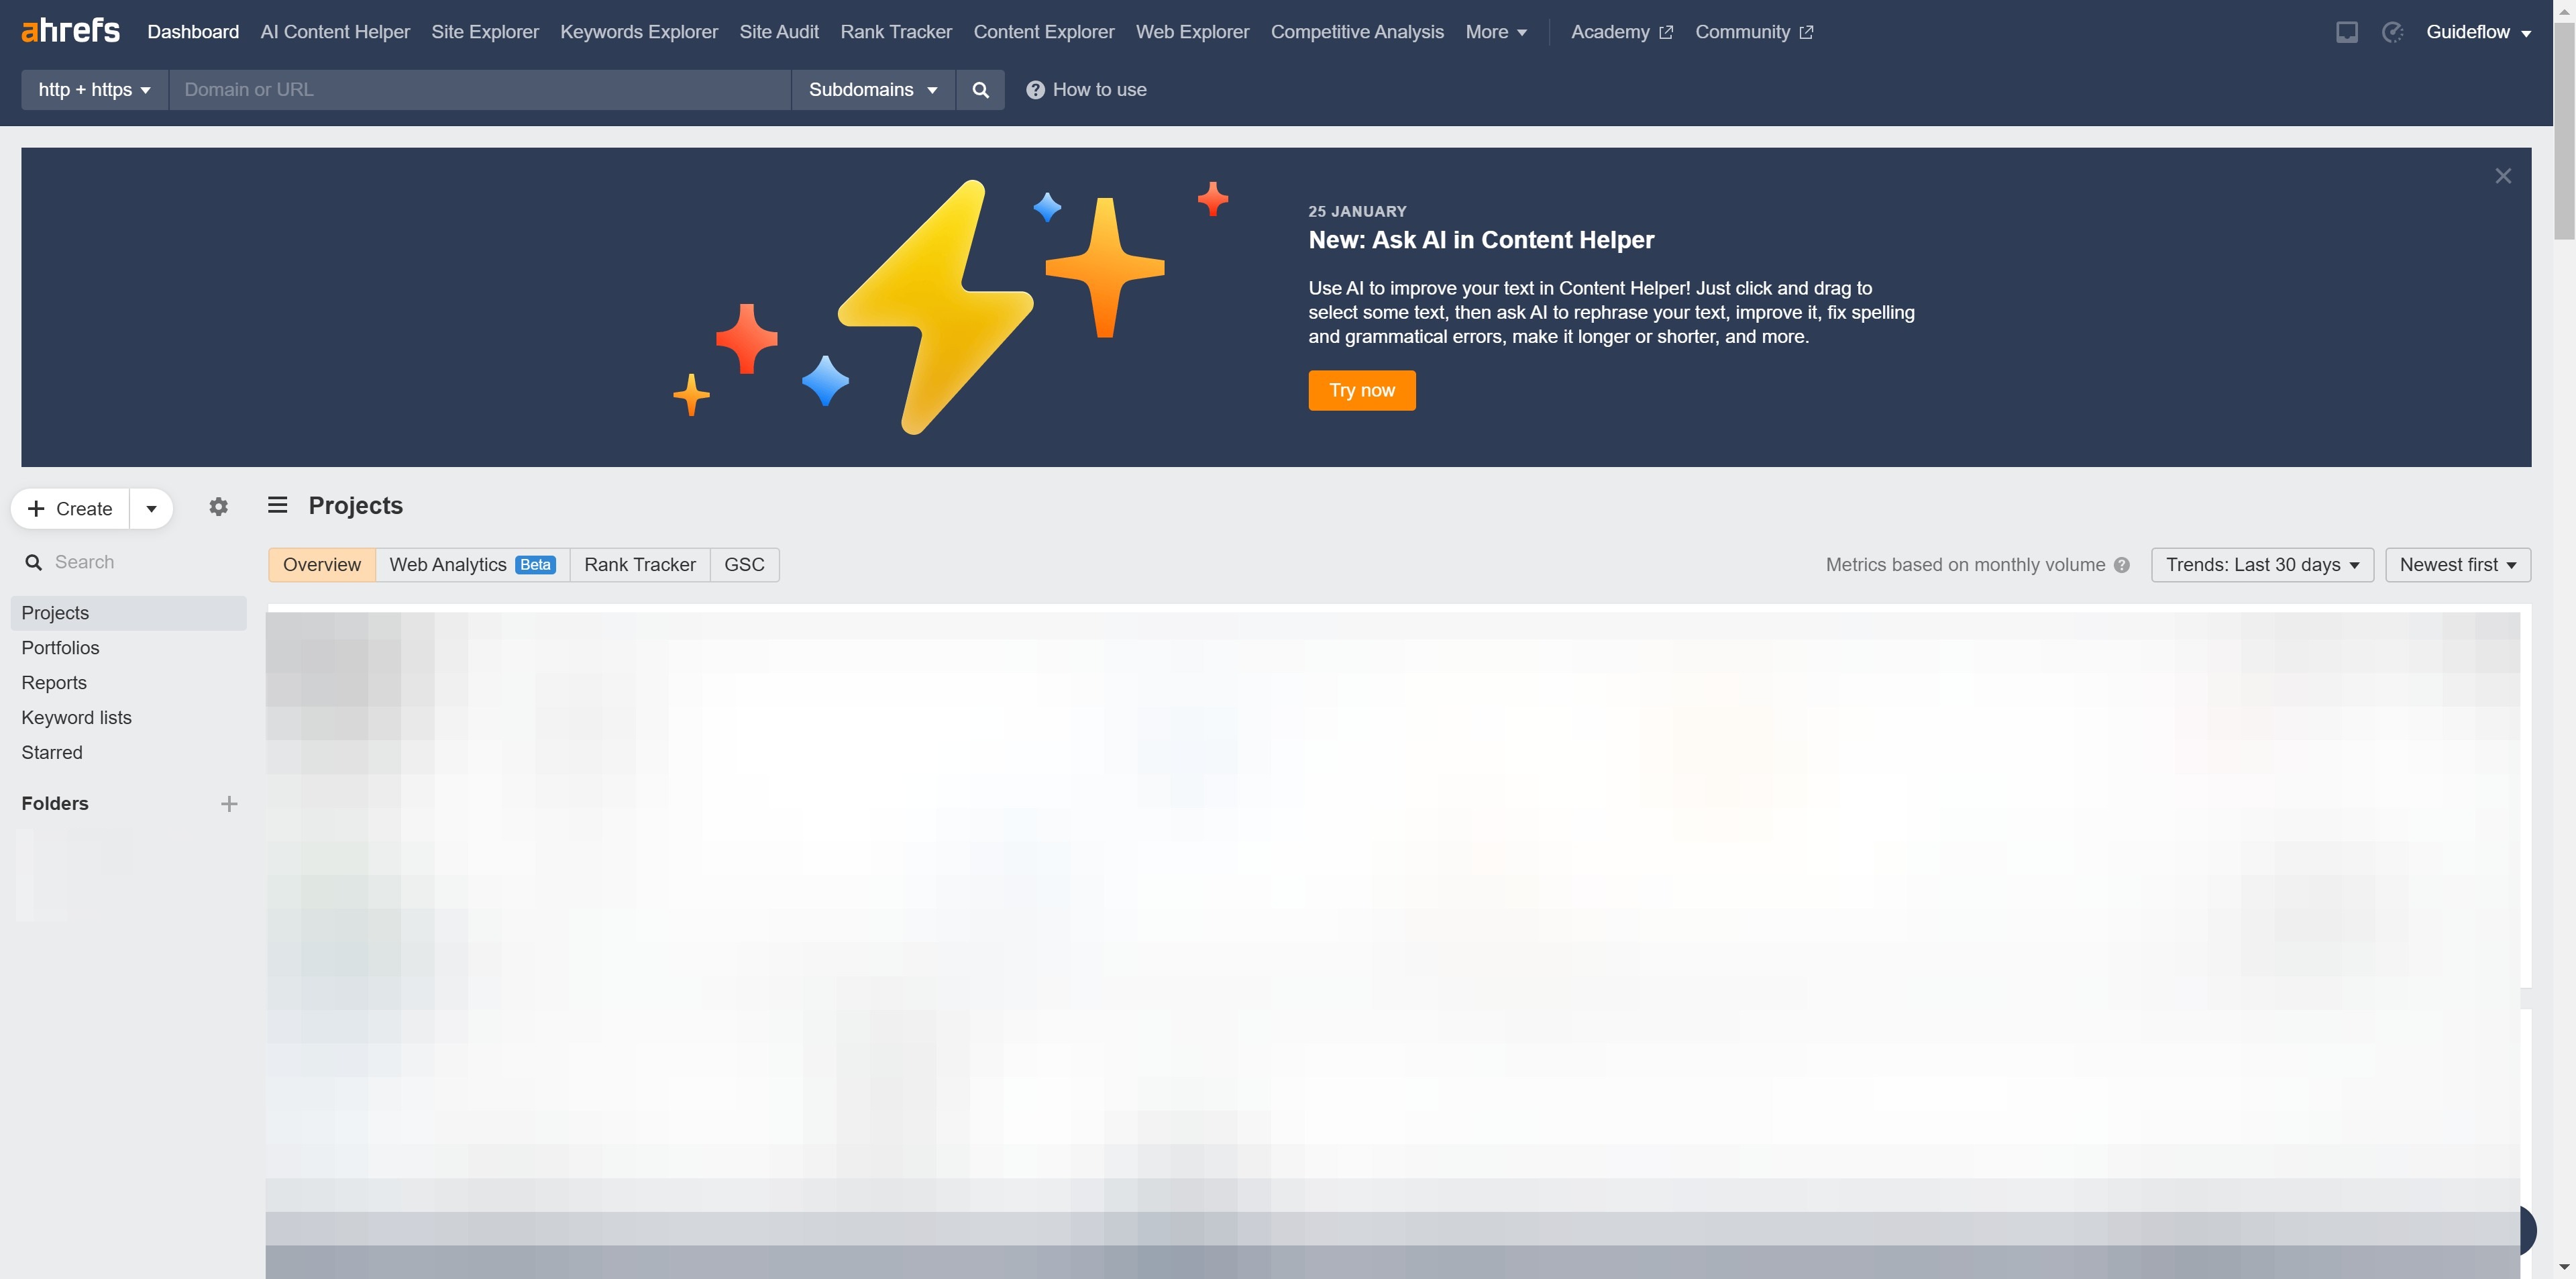Image resolution: width=2576 pixels, height=1279 pixels.
Task: Open the GSC tab
Action: 744,564
